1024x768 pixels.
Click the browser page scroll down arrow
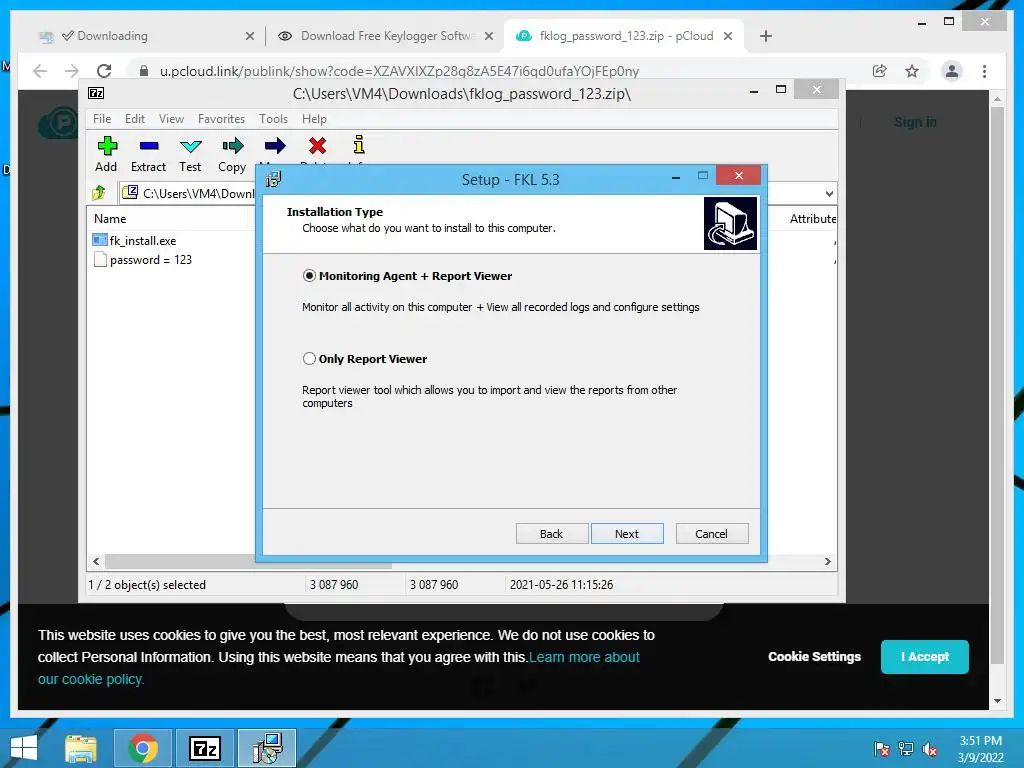(x=997, y=701)
